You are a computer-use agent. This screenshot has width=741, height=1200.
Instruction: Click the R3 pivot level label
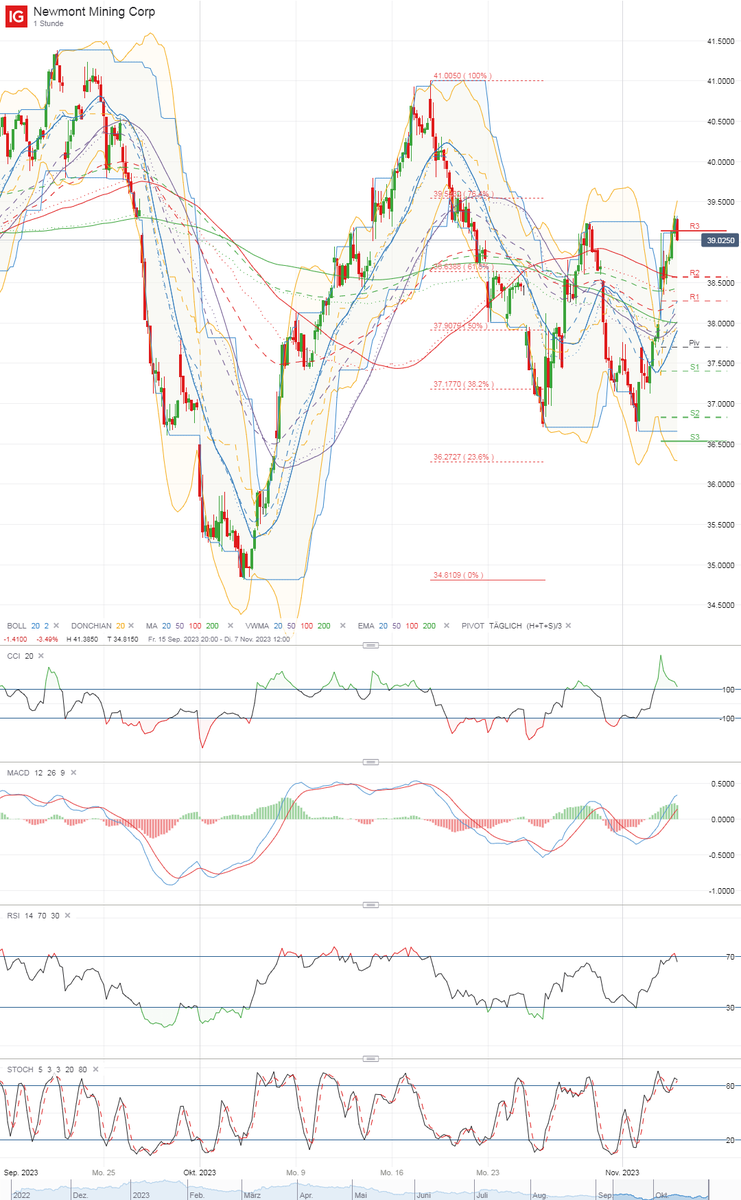694,227
